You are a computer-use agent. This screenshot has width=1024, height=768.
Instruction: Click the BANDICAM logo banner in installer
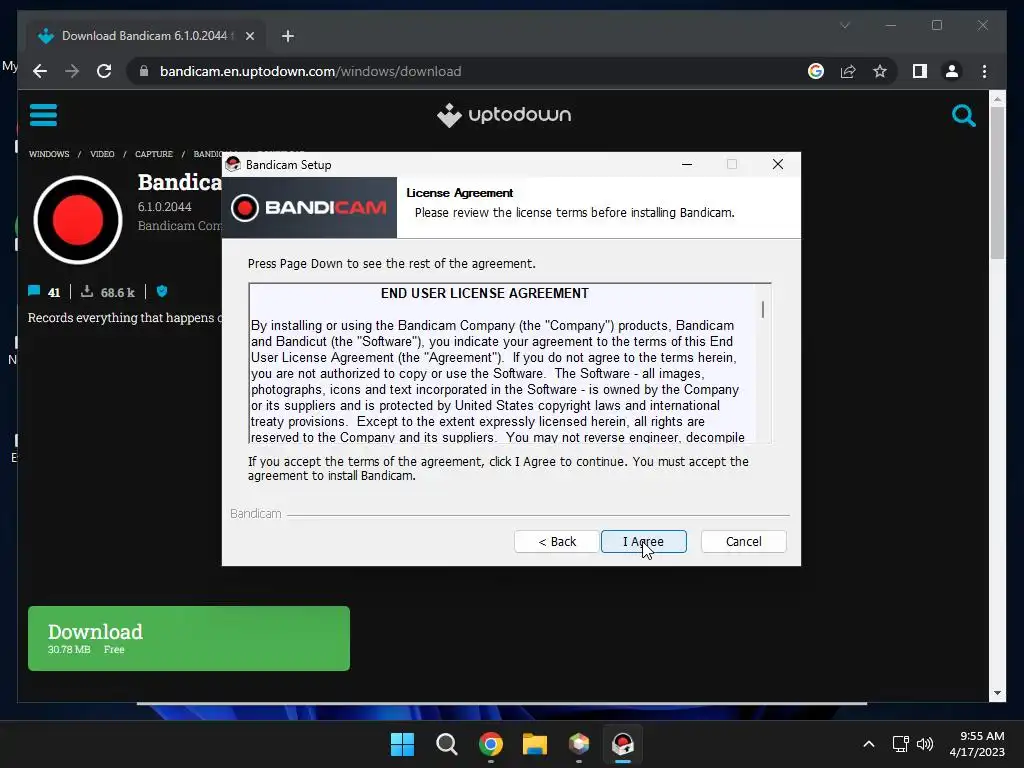point(310,208)
